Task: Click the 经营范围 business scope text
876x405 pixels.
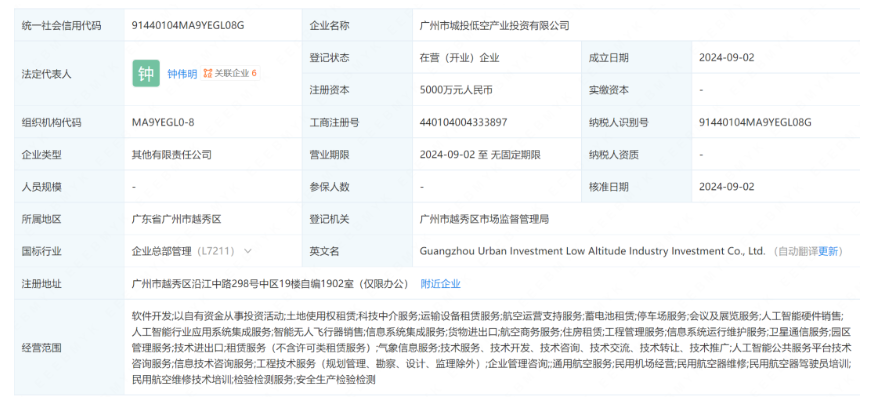Action: [x=490, y=348]
